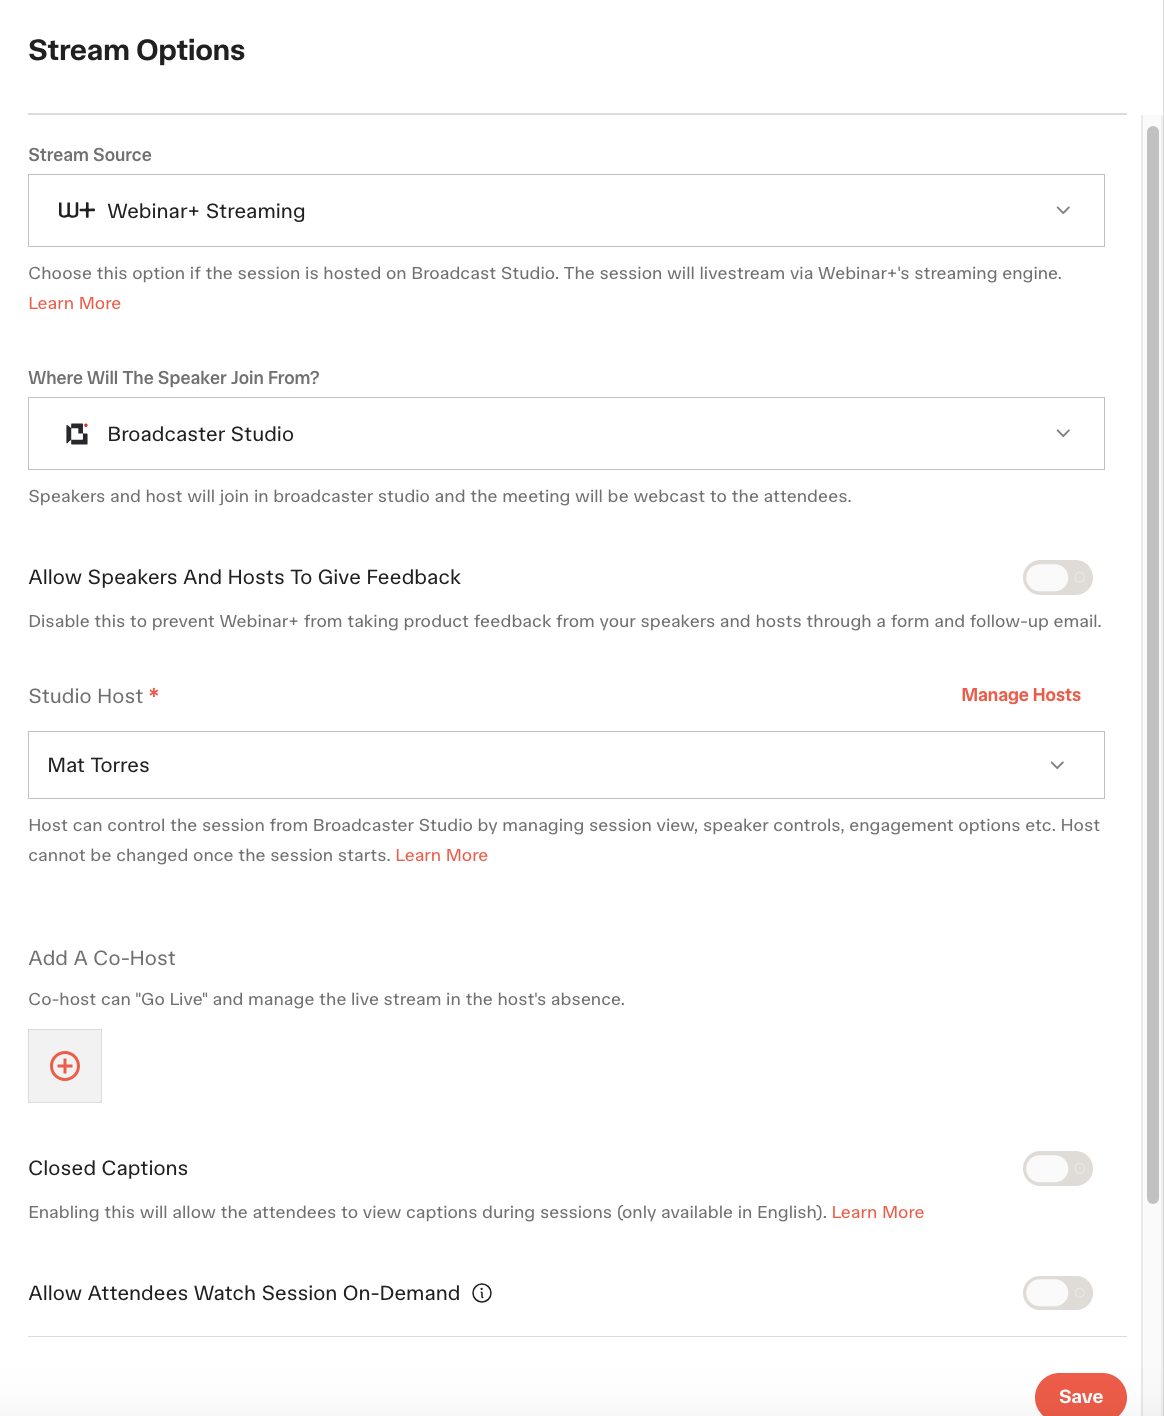This screenshot has height=1416, width=1164.
Task: Toggle Allow Attendees Watch Session On-Demand
Action: [1057, 1293]
